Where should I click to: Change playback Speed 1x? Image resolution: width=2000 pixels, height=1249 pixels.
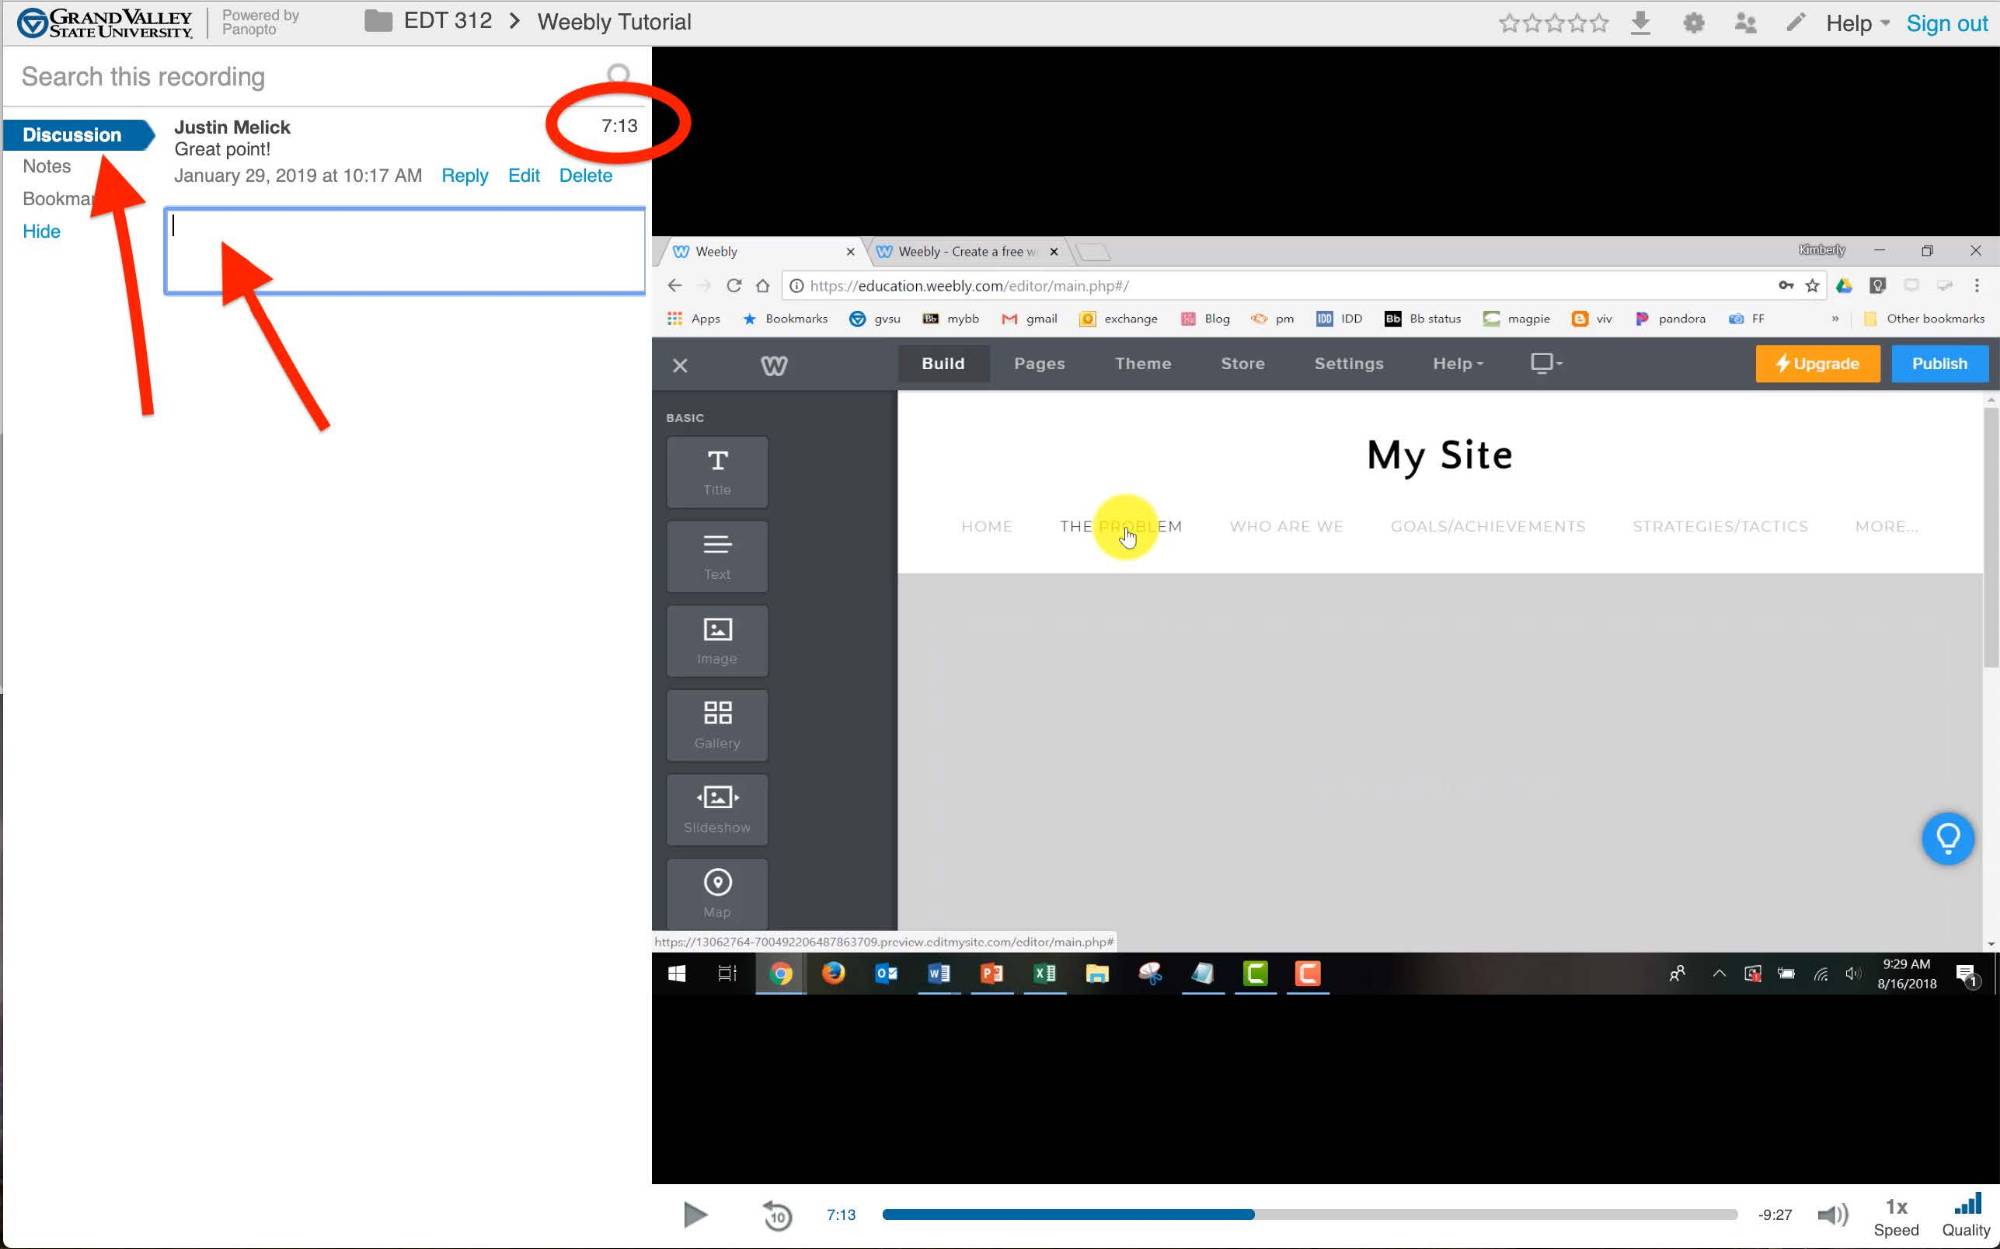click(x=1896, y=1216)
